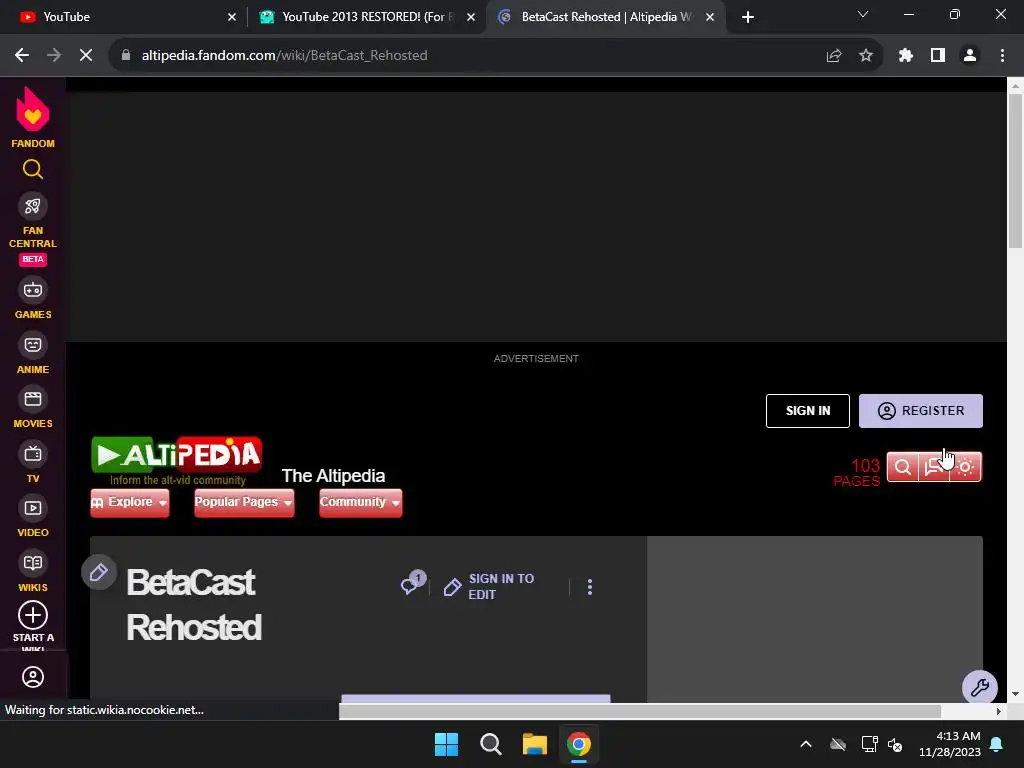Expand the Popular Pages dropdown
This screenshot has height=768, width=1024.
pyautogui.click(x=244, y=502)
